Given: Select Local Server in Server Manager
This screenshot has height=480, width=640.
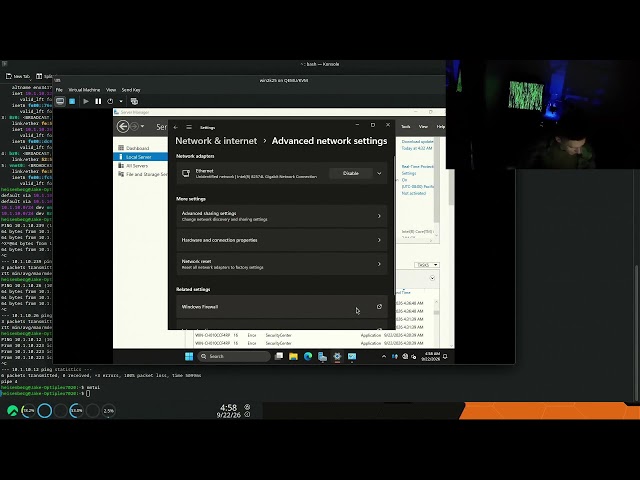Looking at the screenshot, I should pyautogui.click(x=140, y=157).
